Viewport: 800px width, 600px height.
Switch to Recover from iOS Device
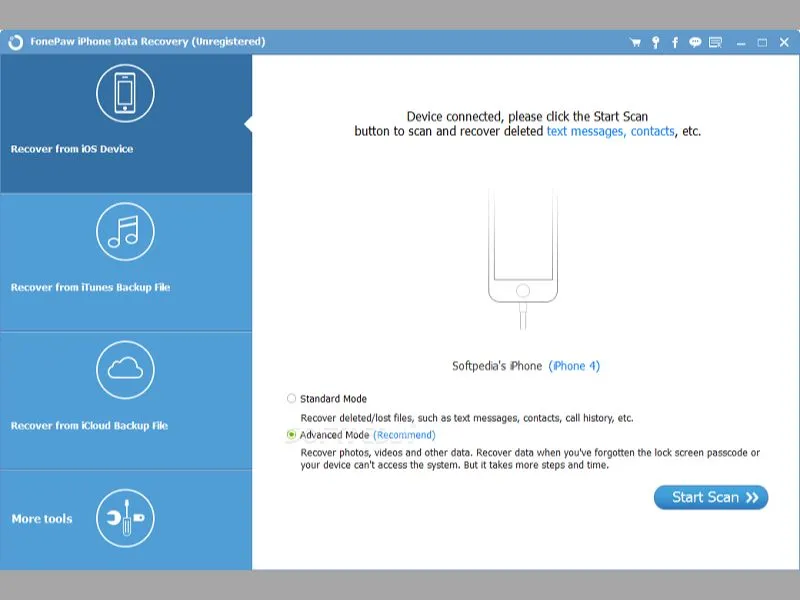(x=126, y=124)
